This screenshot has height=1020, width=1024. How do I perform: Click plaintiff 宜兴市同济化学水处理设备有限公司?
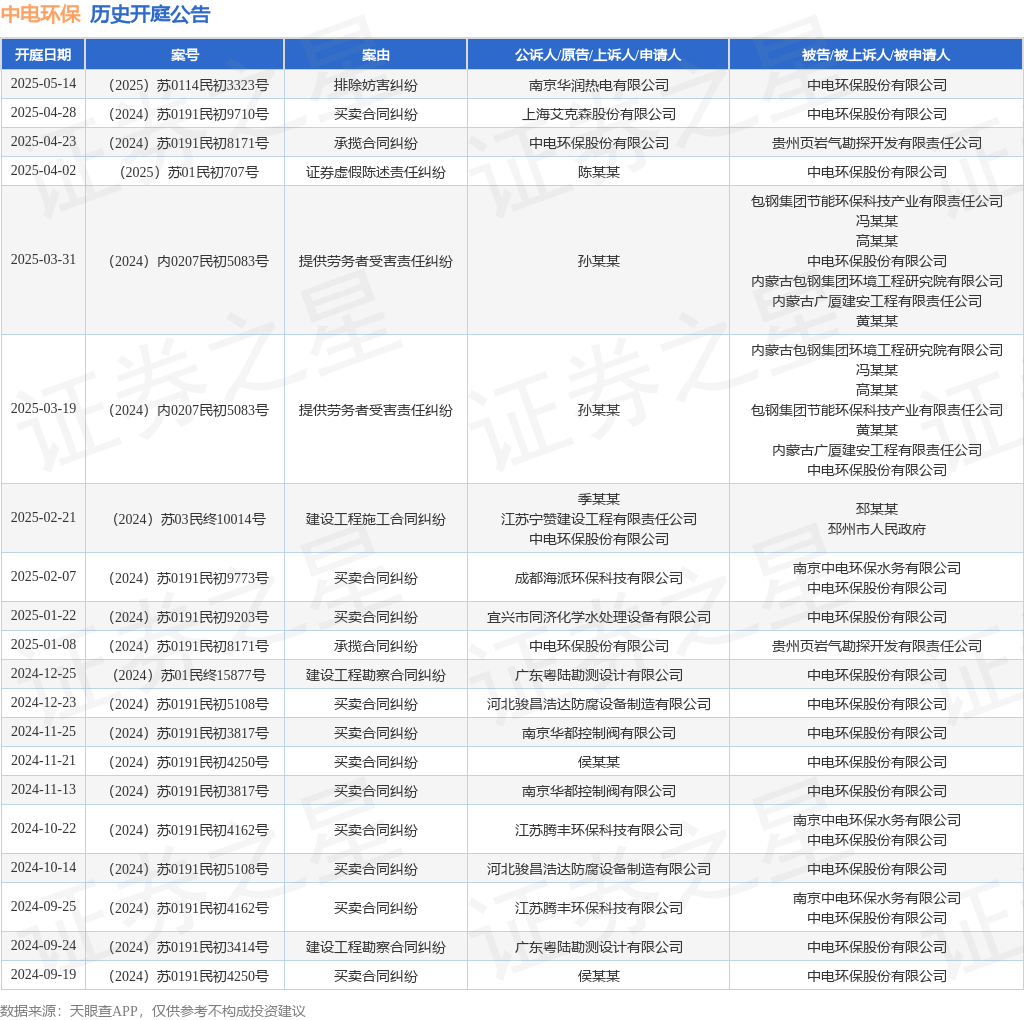tap(598, 617)
